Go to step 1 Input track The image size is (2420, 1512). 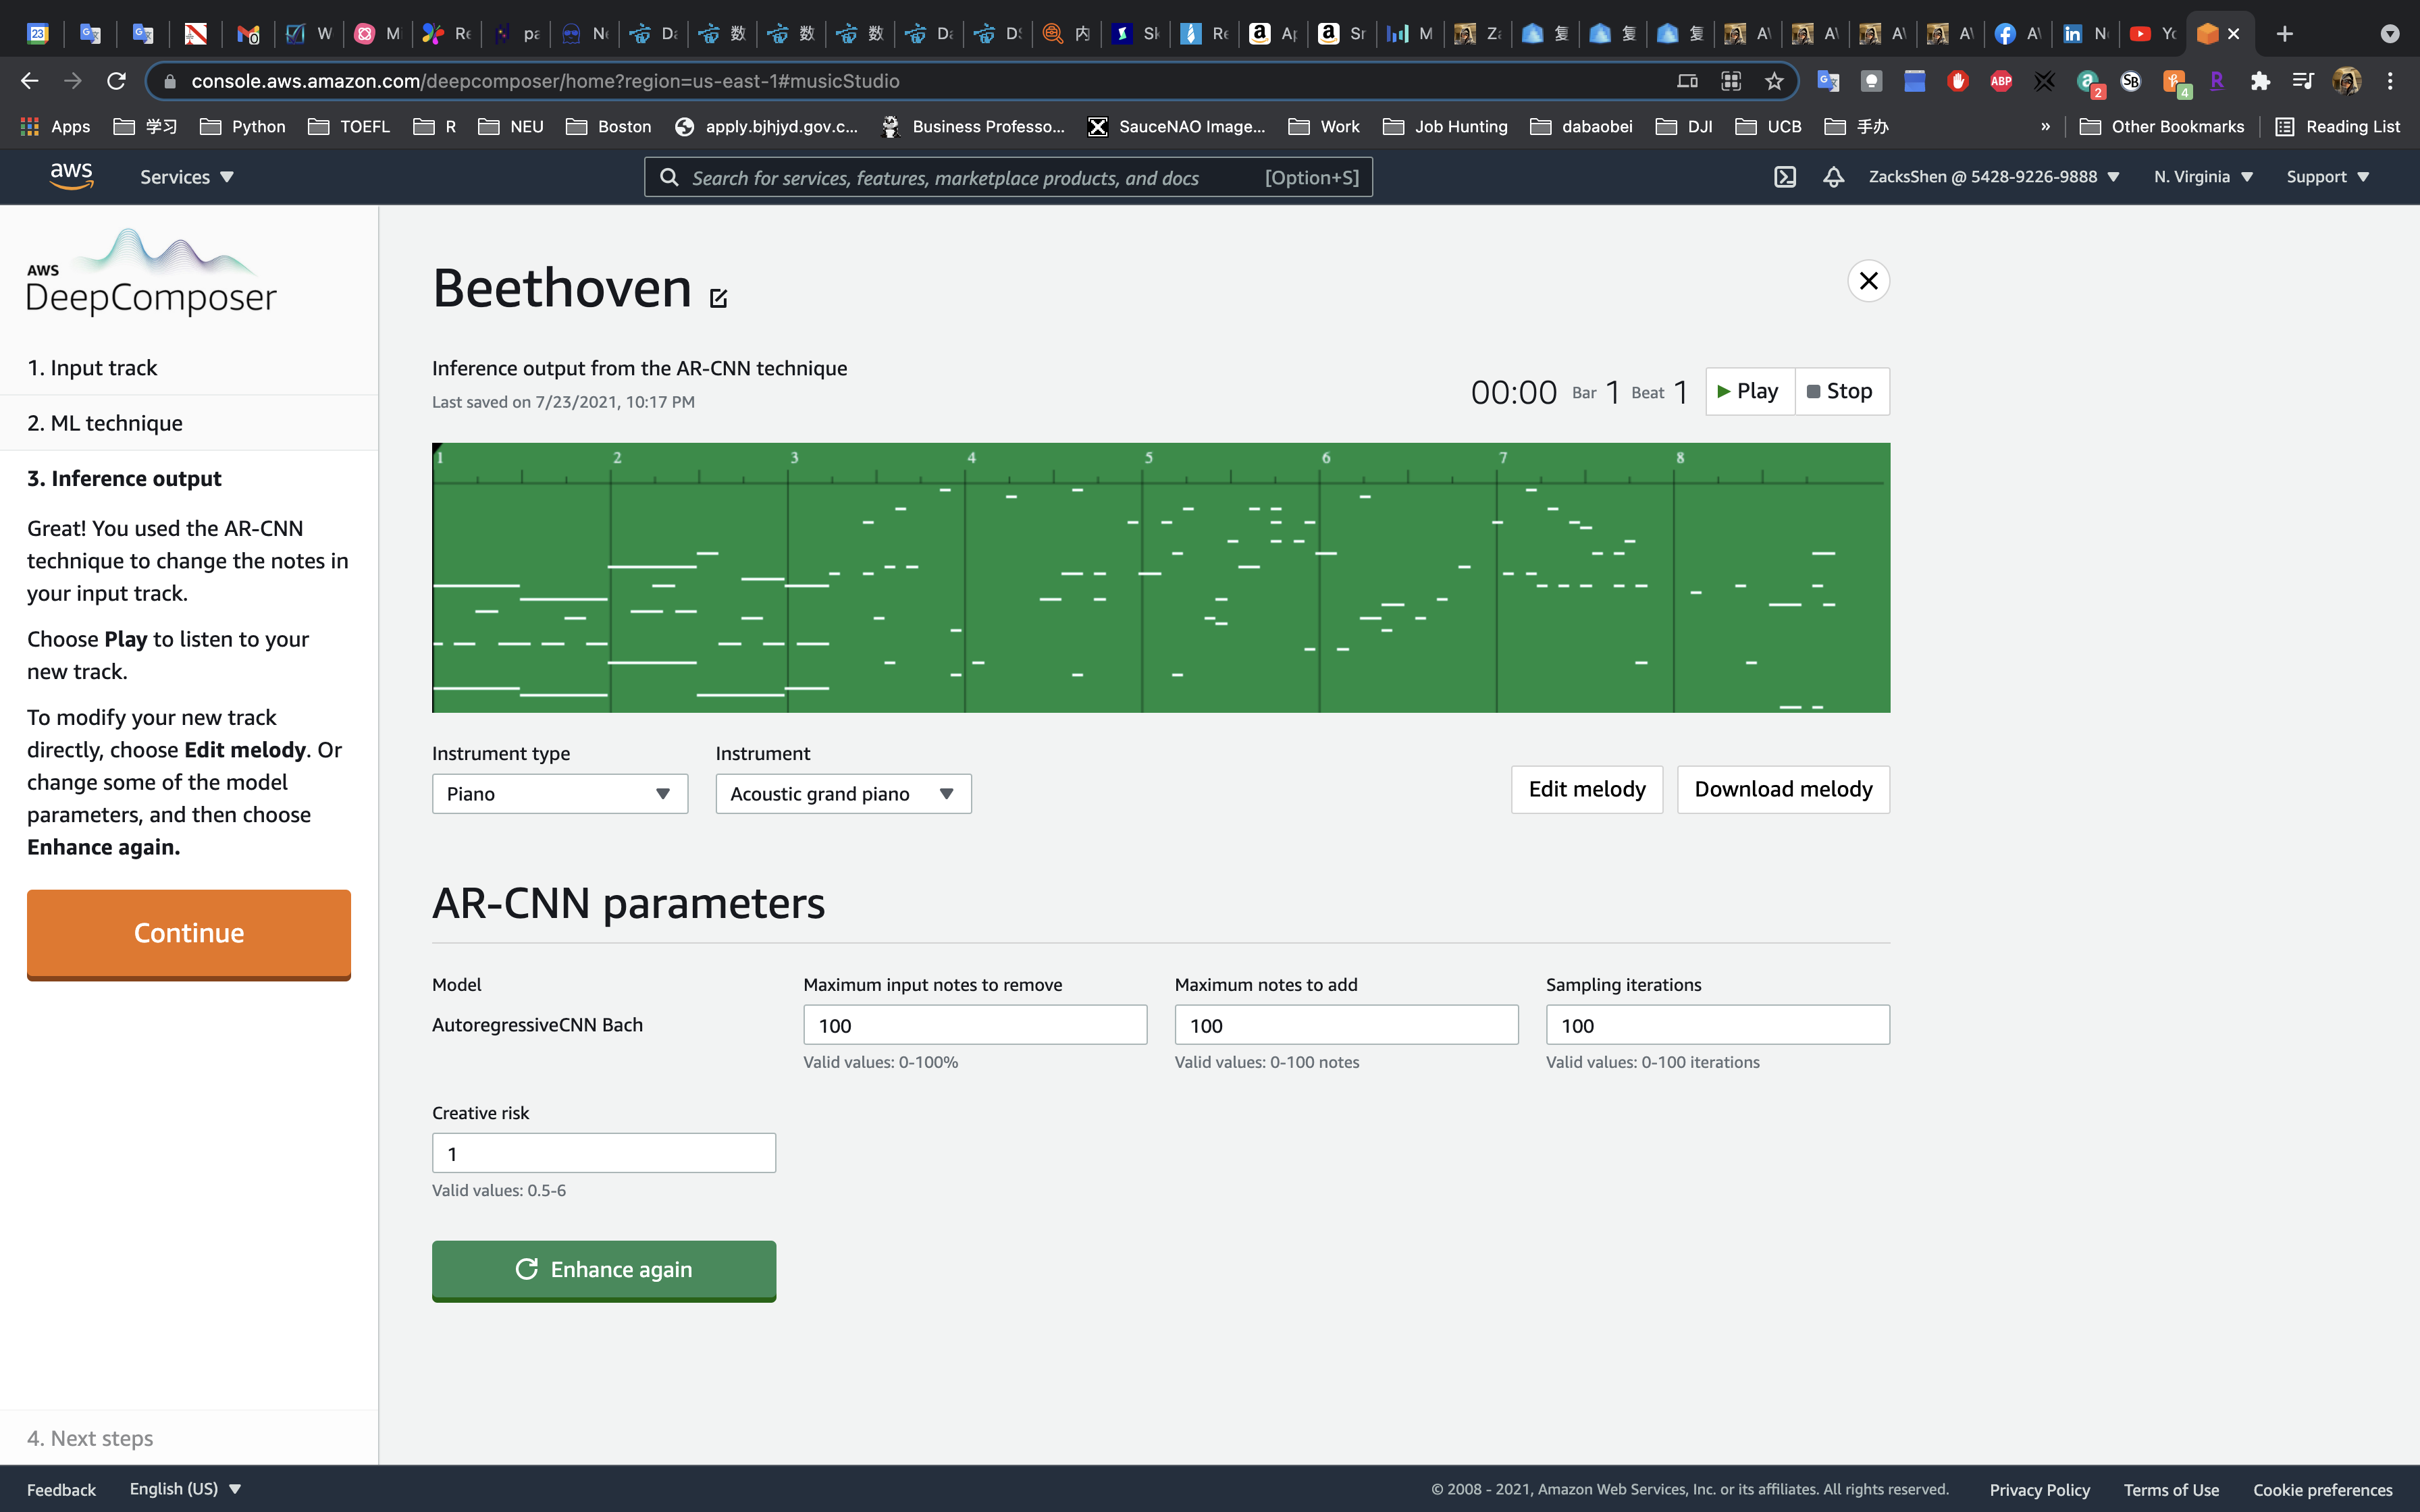pos(92,368)
